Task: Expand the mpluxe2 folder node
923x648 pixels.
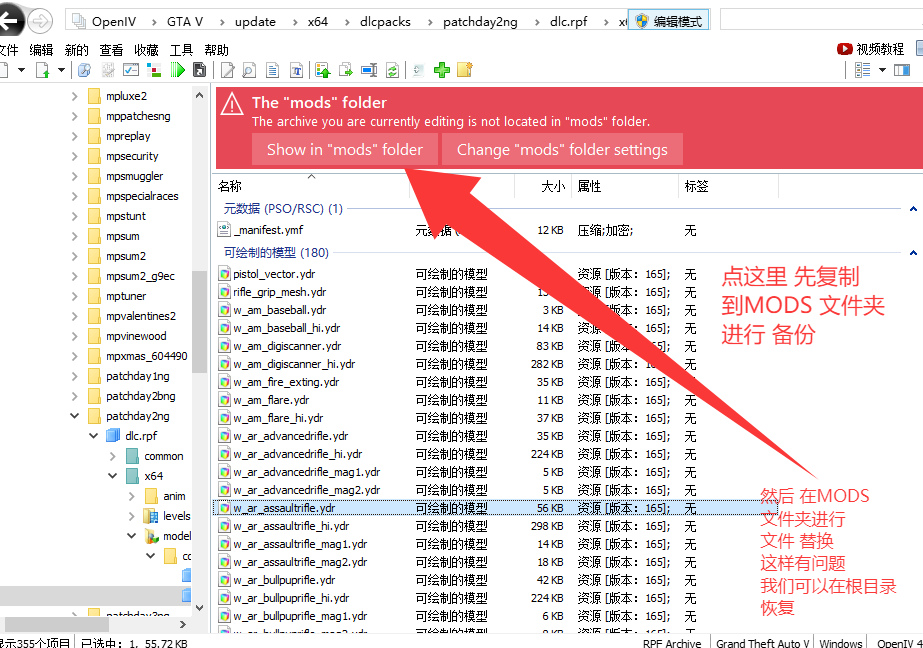Action: (75, 96)
